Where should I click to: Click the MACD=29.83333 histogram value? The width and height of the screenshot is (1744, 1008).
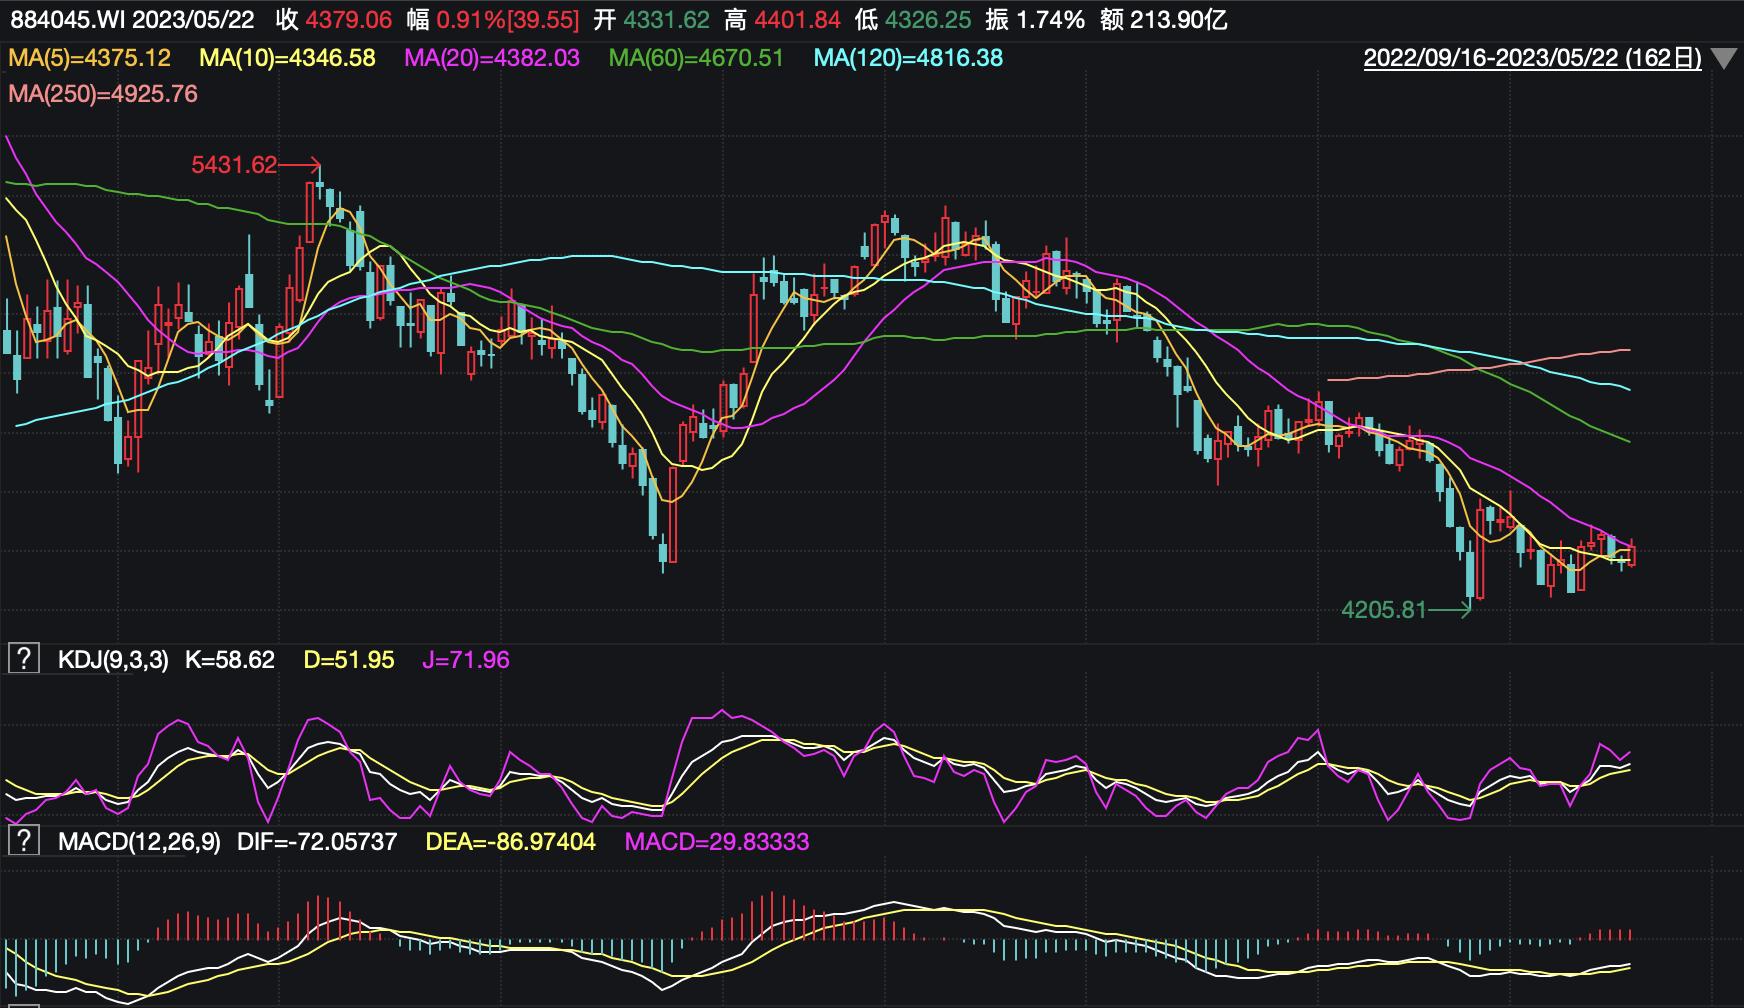click(716, 842)
